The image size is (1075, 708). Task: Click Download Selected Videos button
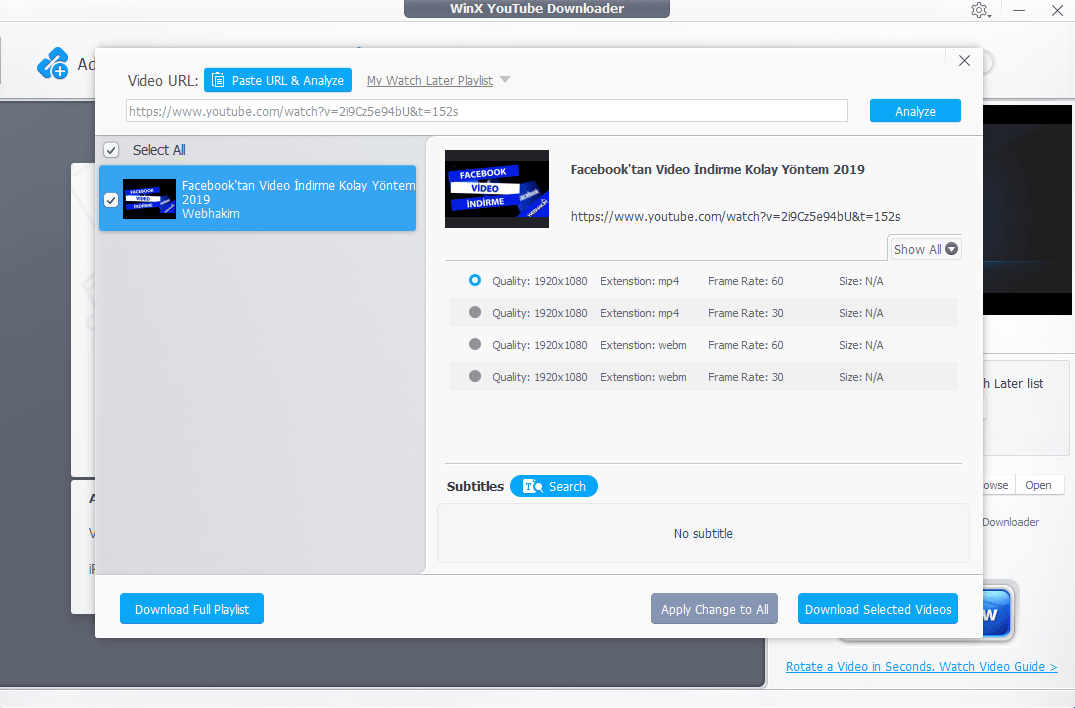pyautogui.click(x=878, y=609)
